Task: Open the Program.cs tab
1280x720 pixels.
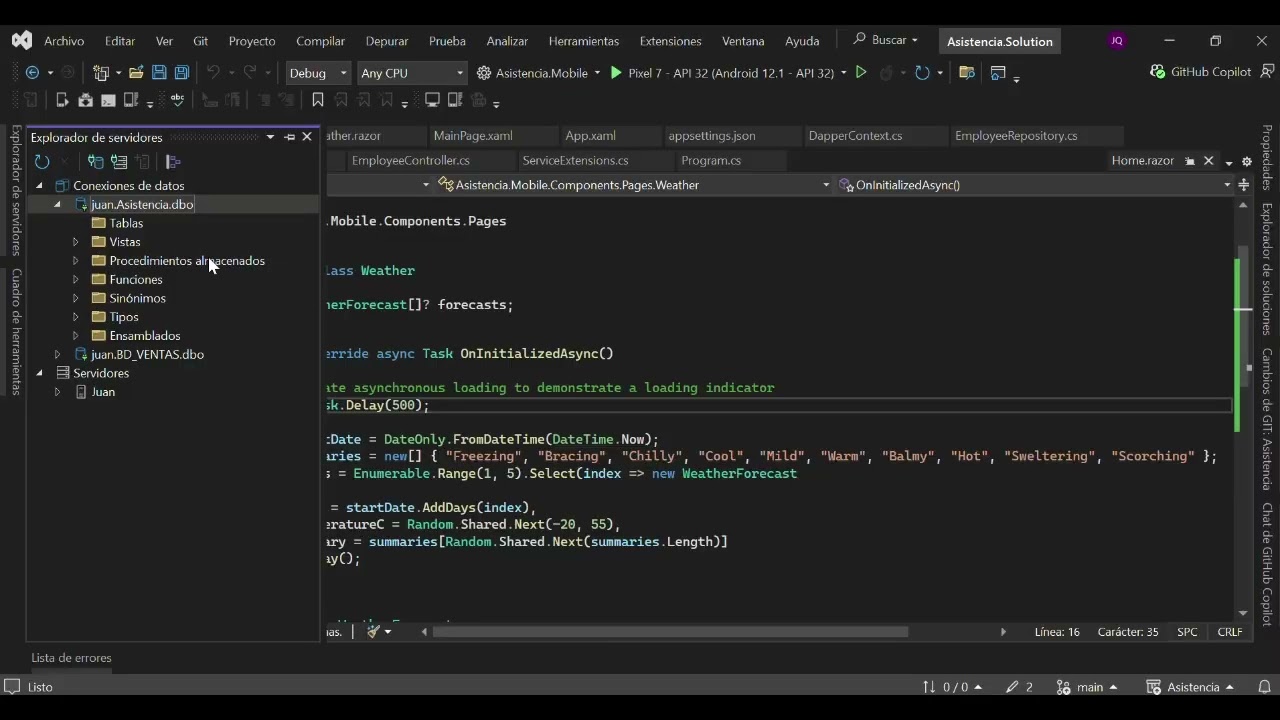Action: [x=711, y=160]
